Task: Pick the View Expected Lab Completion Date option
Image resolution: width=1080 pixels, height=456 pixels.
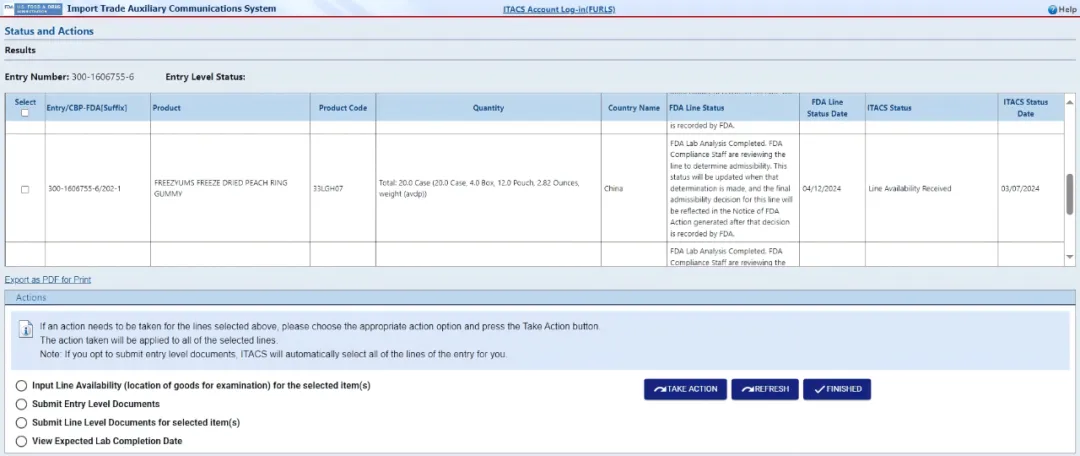Action: click(22, 441)
